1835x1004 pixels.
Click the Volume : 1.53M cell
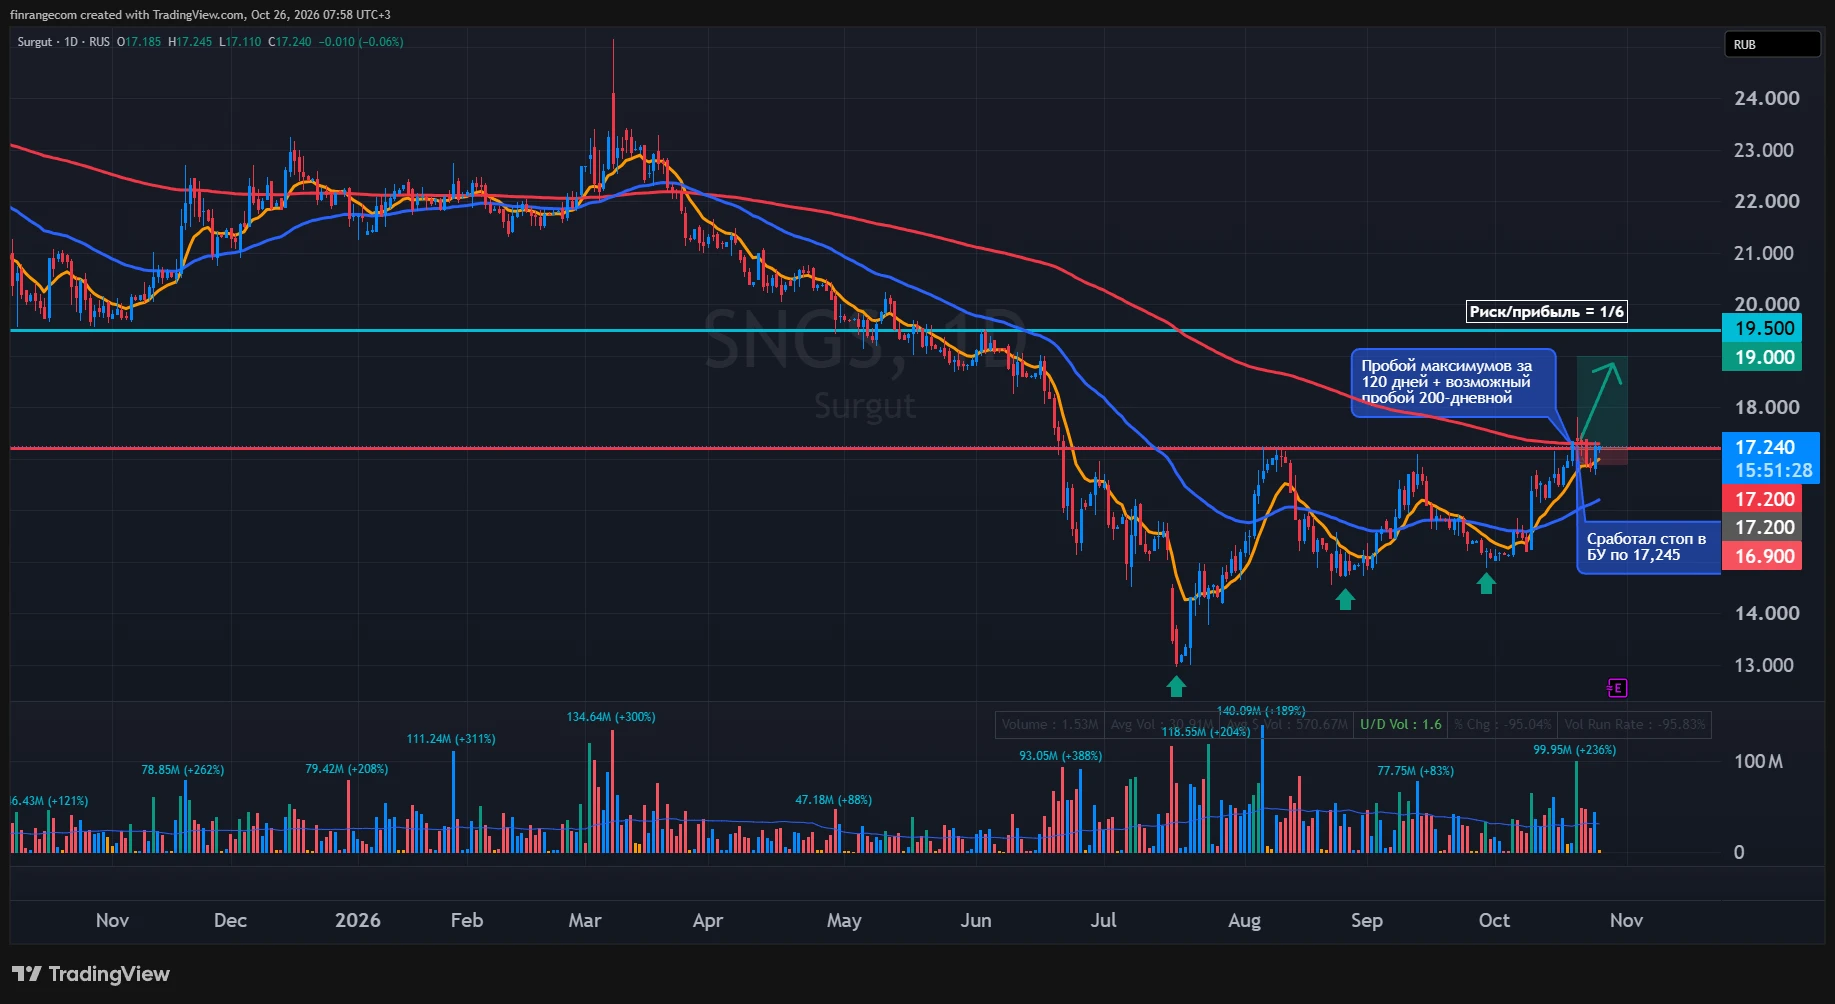click(x=1050, y=724)
